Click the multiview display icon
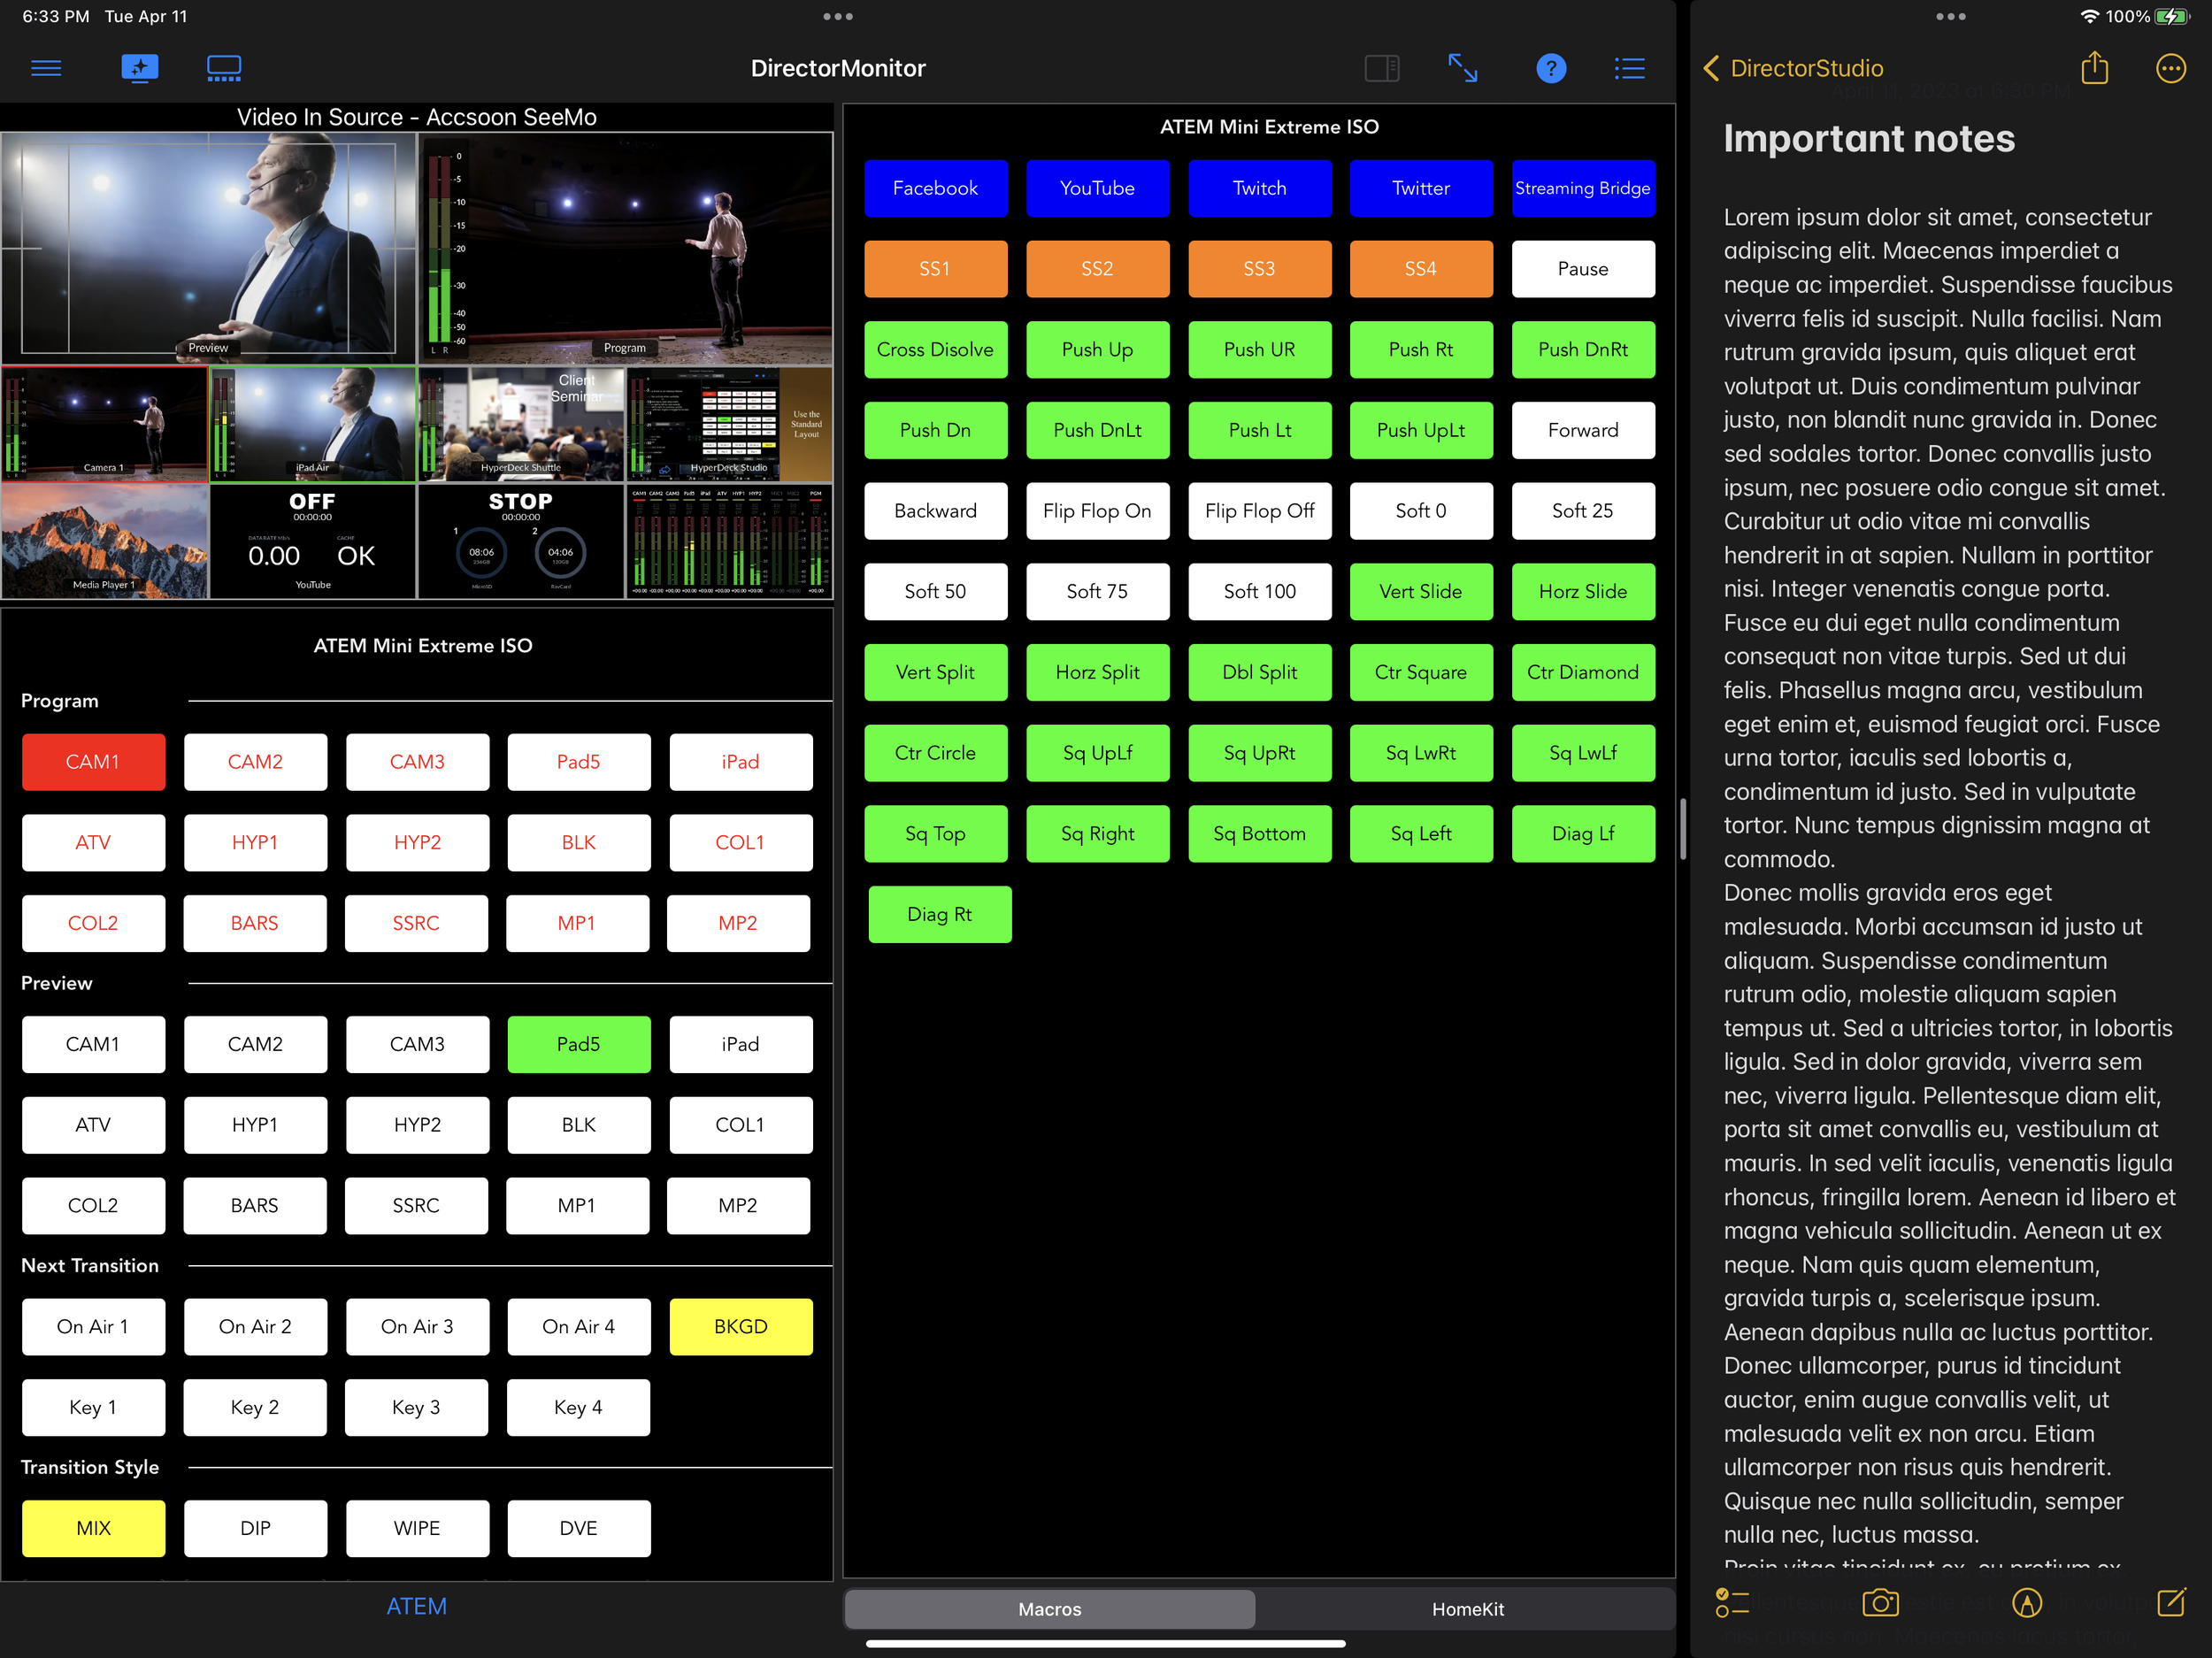2212x1658 pixels. (x=223, y=68)
